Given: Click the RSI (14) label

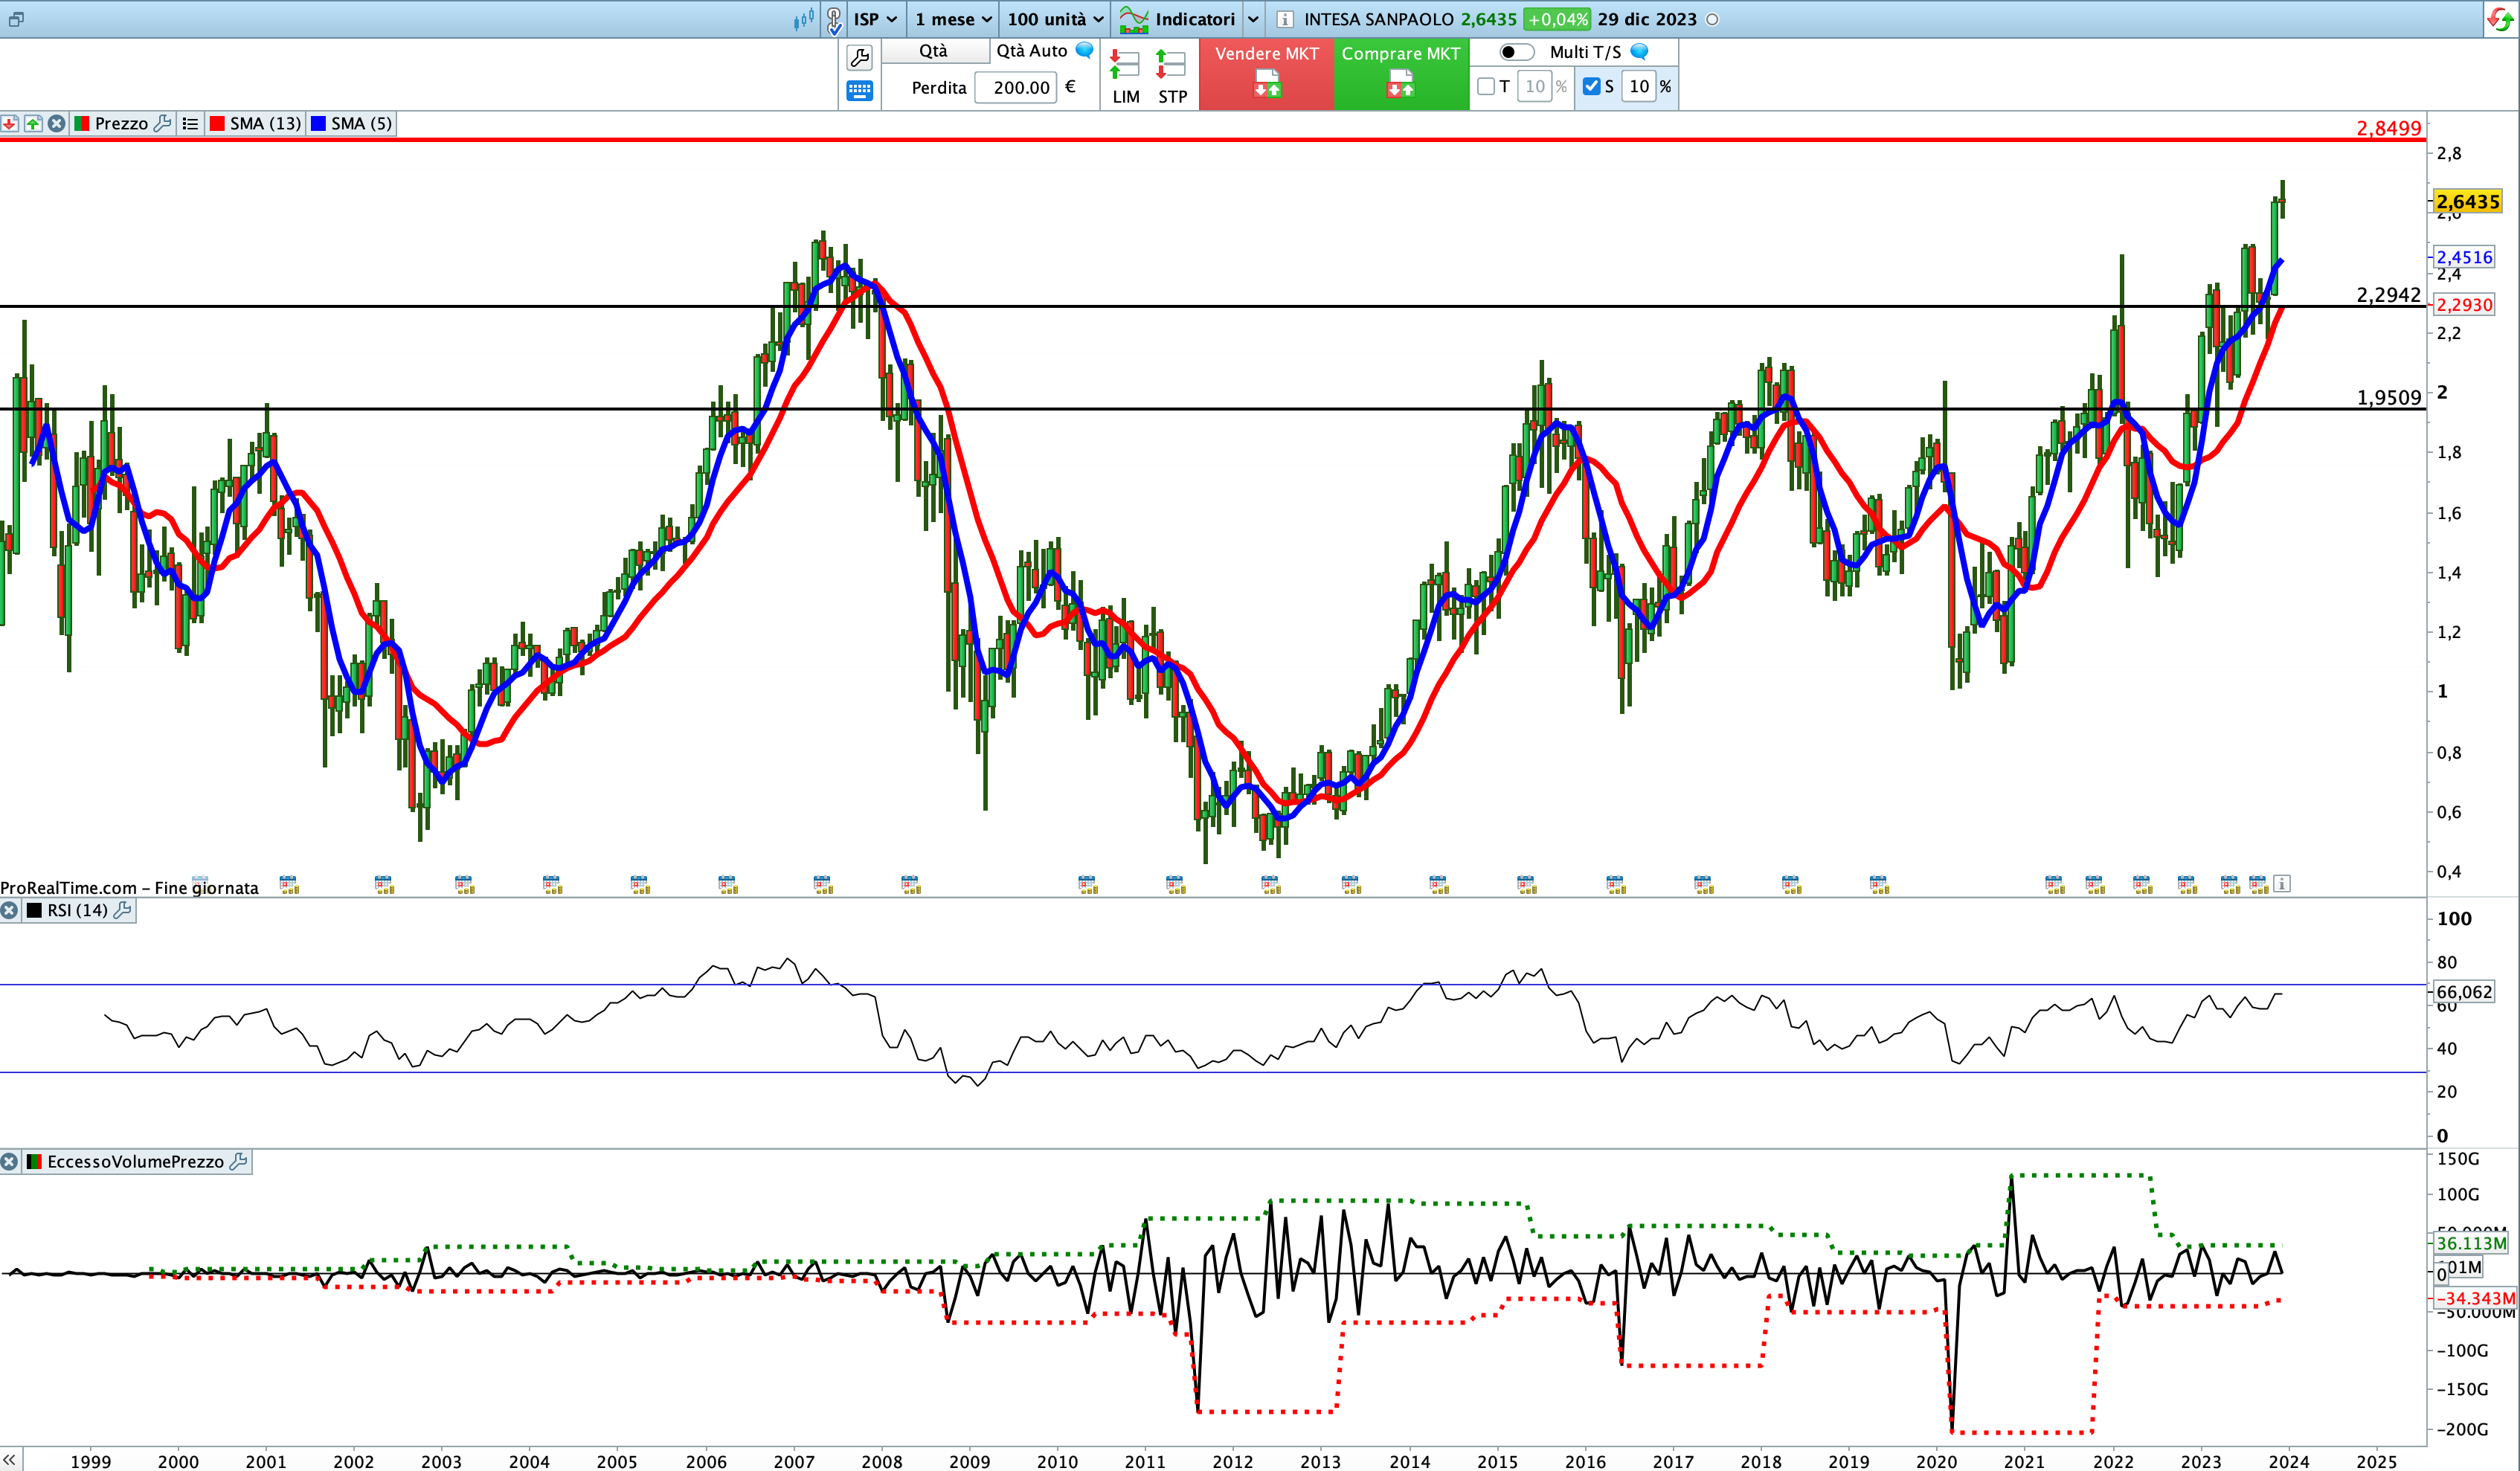Looking at the screenshot, I should tap(77, 911).
